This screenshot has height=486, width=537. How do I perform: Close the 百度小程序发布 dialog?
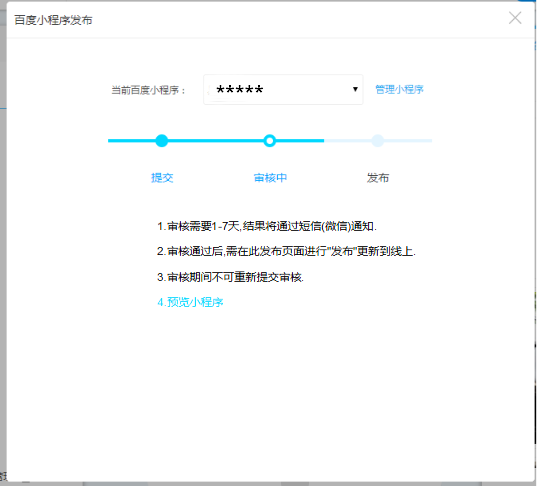(x=515, y=18)
